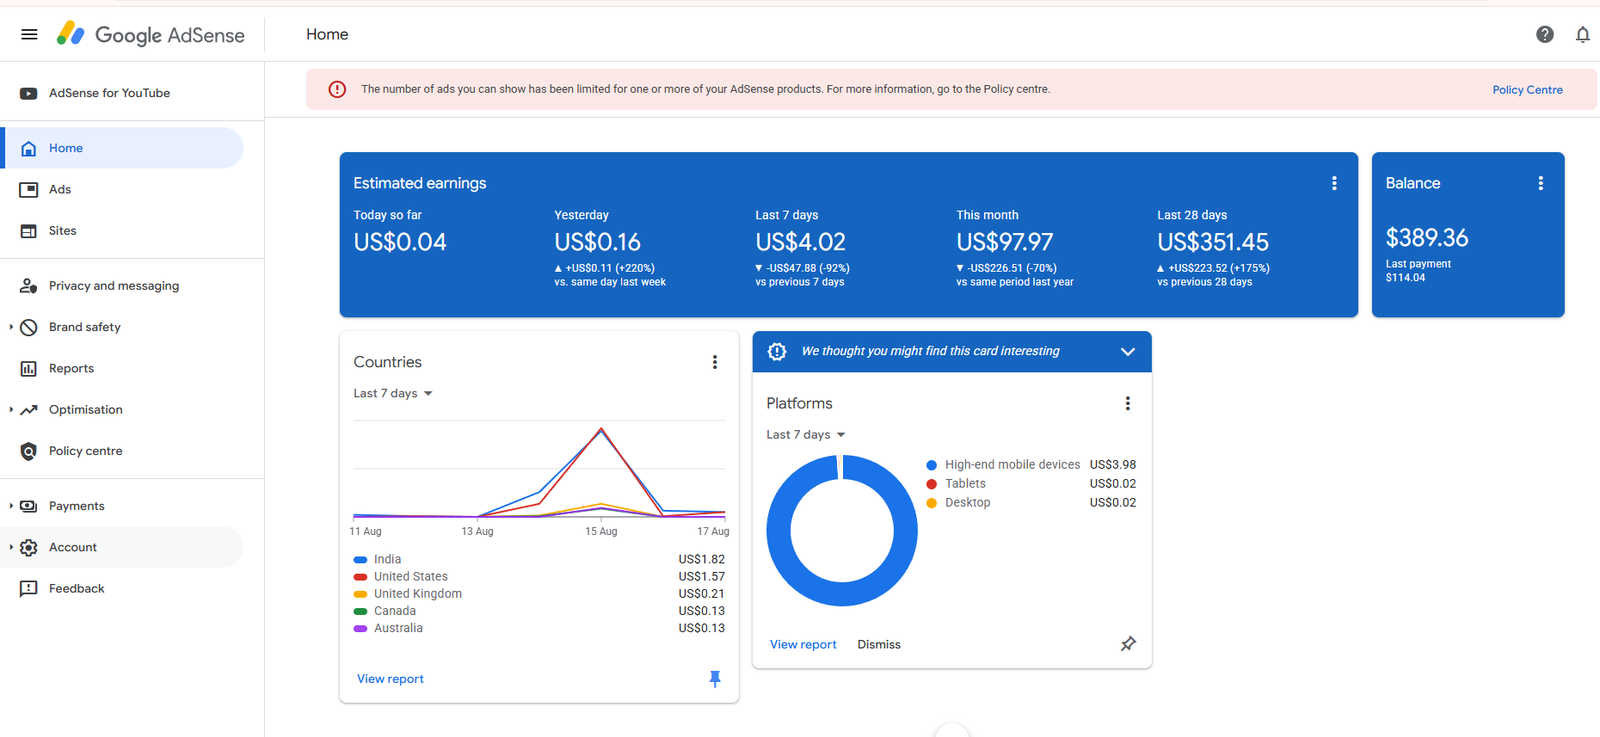Click the US$97.97 this month value
Image resolution: width=1600 pixels, height=737 pixels.
coord(1005,242)
